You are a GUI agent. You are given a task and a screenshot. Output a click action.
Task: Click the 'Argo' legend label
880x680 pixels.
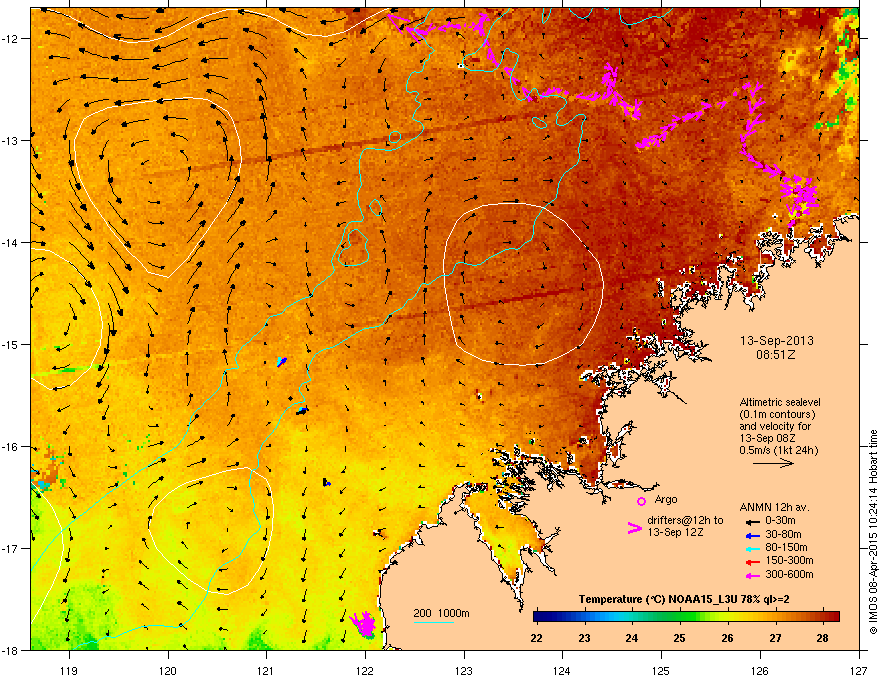666,500
